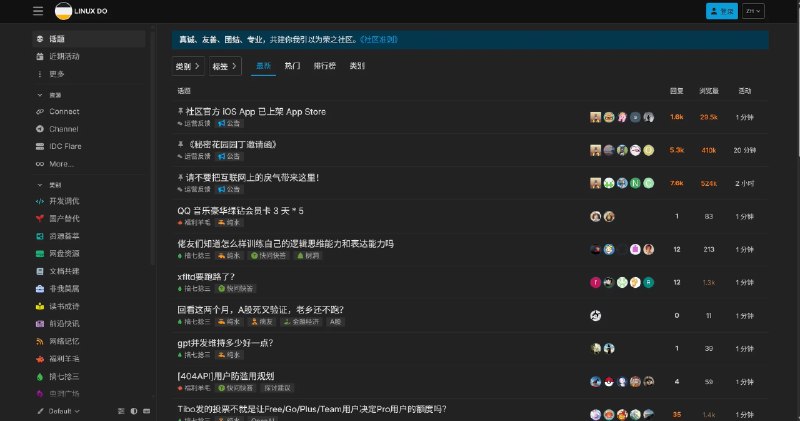Open the 社区准则 link in the banner
This screenshot has height=421, width=800.
379,39
